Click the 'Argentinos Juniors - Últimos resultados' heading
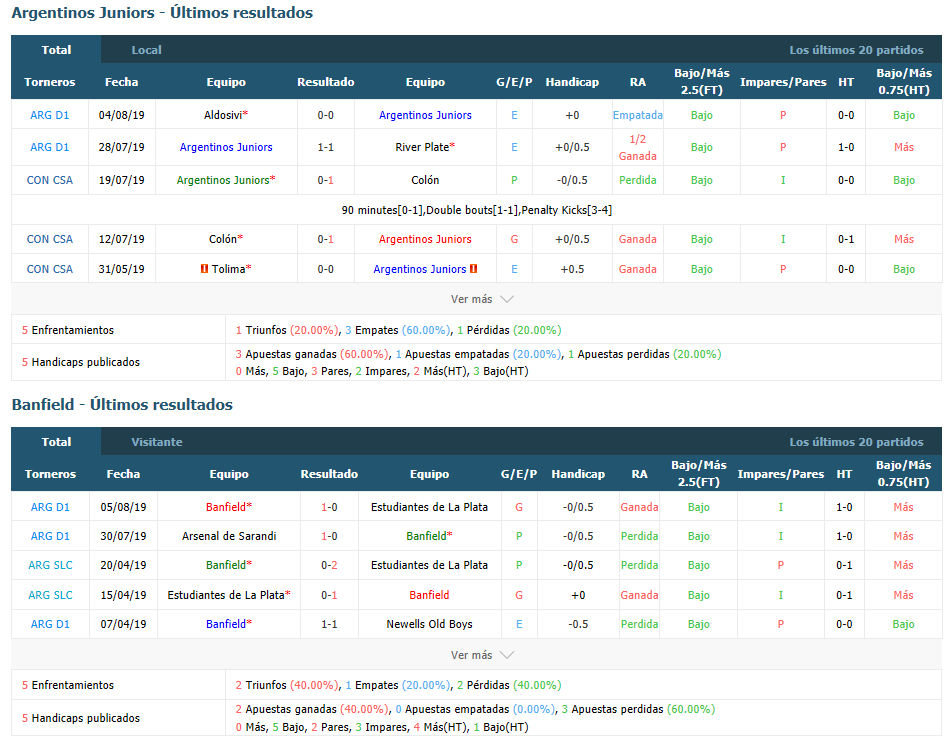950x743 pixels. [x=162, y=13]
